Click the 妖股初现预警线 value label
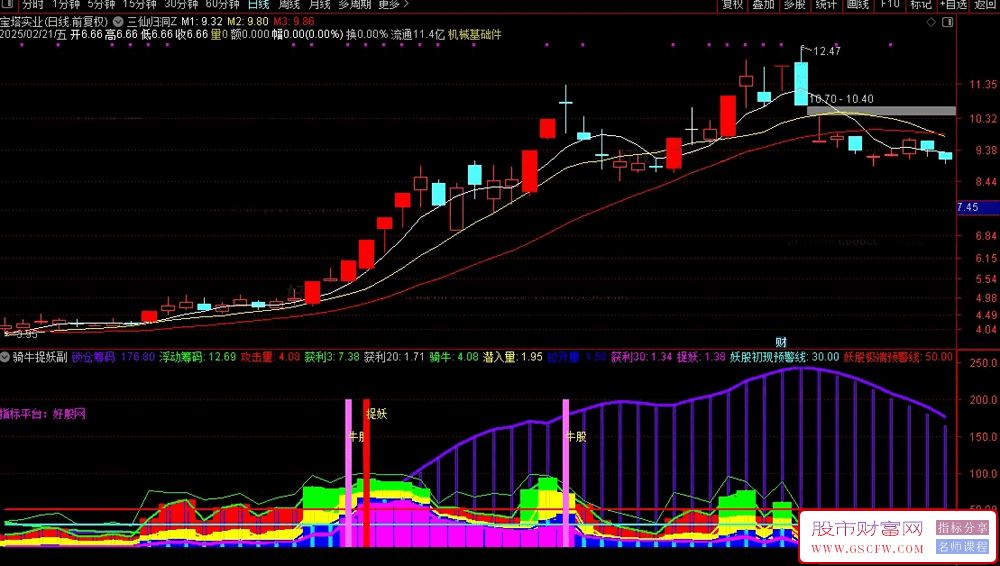The height and width of the screenshot is (566, 1000). click(784, 357)
